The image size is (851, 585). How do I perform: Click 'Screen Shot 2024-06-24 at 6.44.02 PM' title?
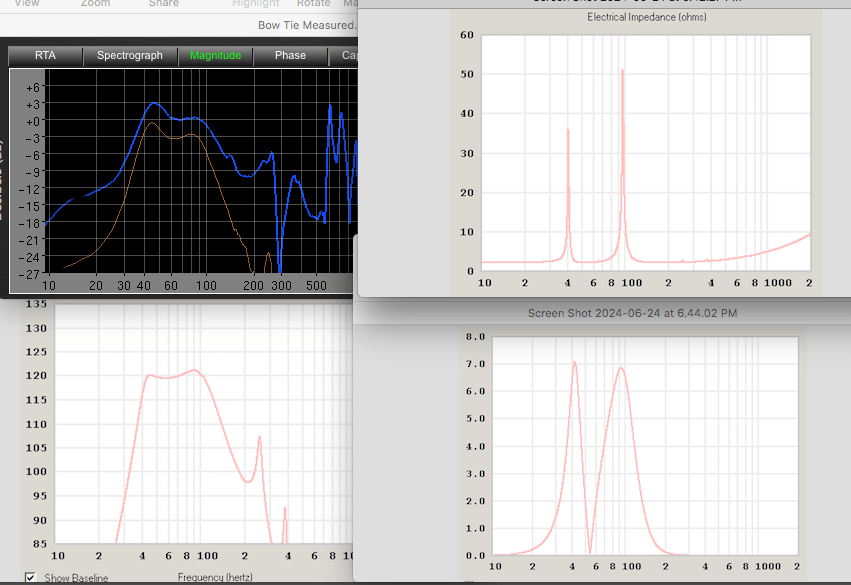click(632, 313)
